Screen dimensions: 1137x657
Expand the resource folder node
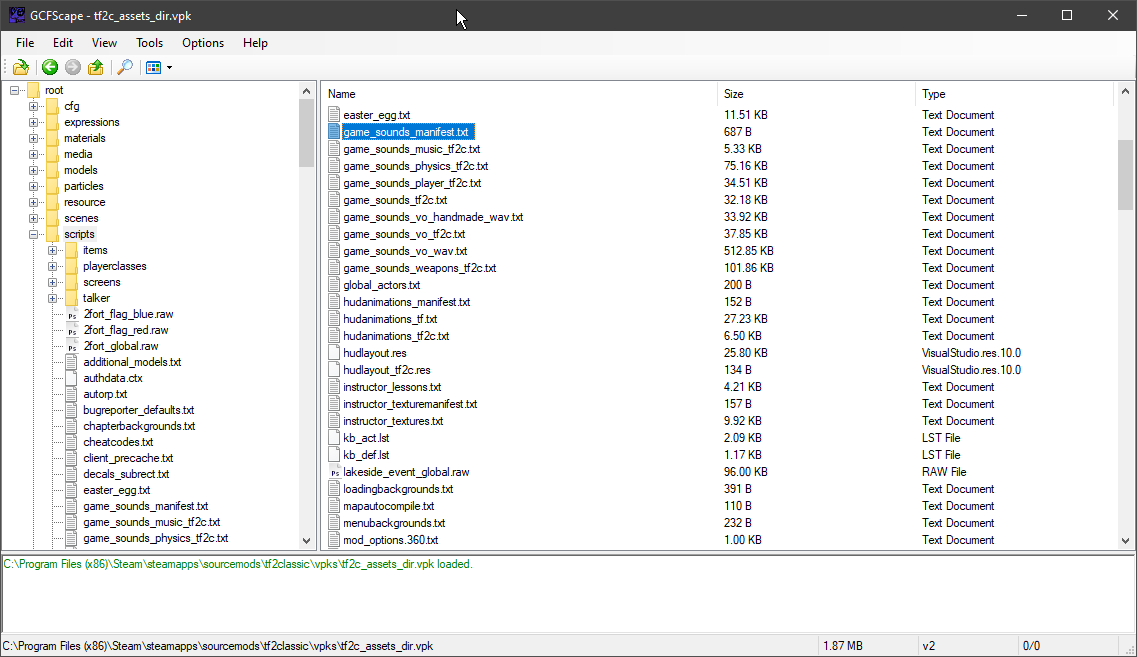coord(33,202)
